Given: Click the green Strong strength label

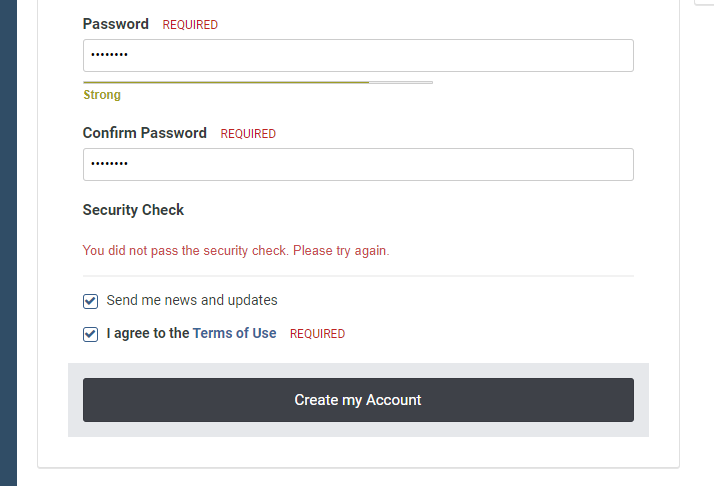Looking at the screenshot, I should click(x=102, y=95).
